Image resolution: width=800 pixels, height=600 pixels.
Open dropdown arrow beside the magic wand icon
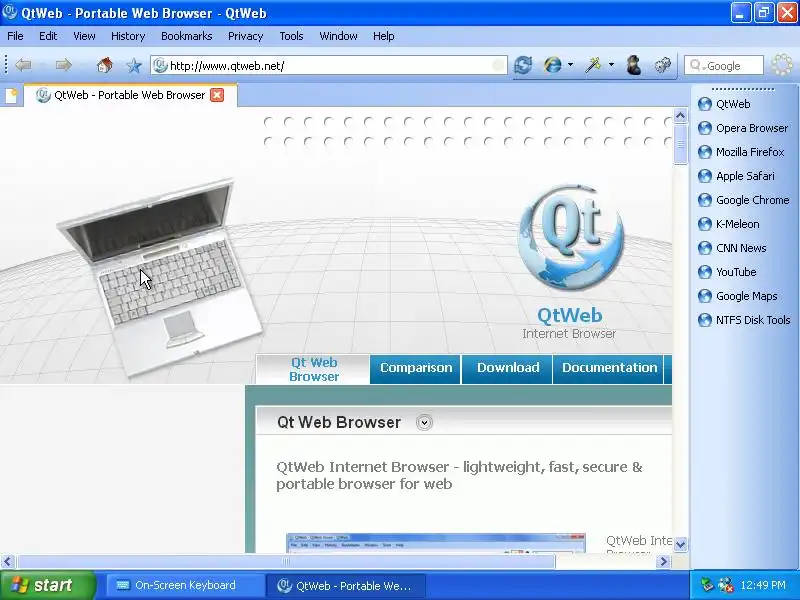tap(611, 65)
